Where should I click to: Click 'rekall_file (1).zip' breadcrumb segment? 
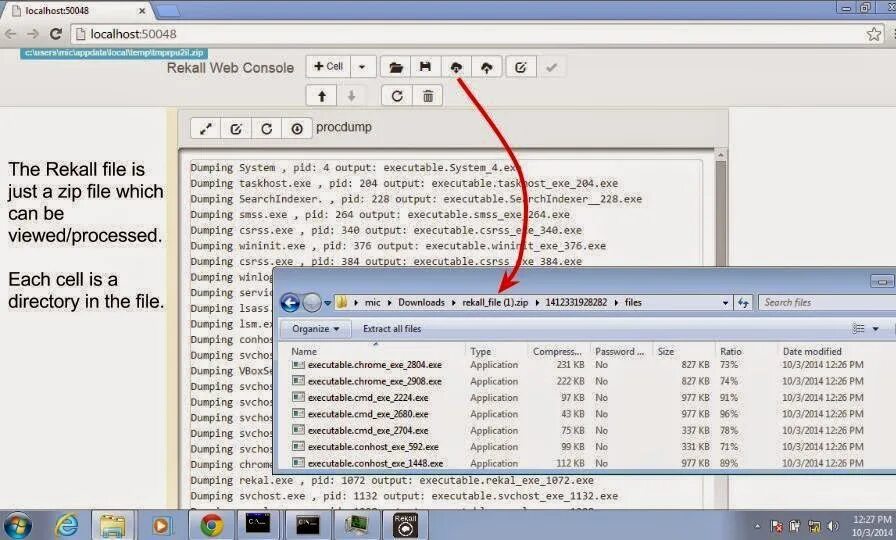tap(495, 302)
